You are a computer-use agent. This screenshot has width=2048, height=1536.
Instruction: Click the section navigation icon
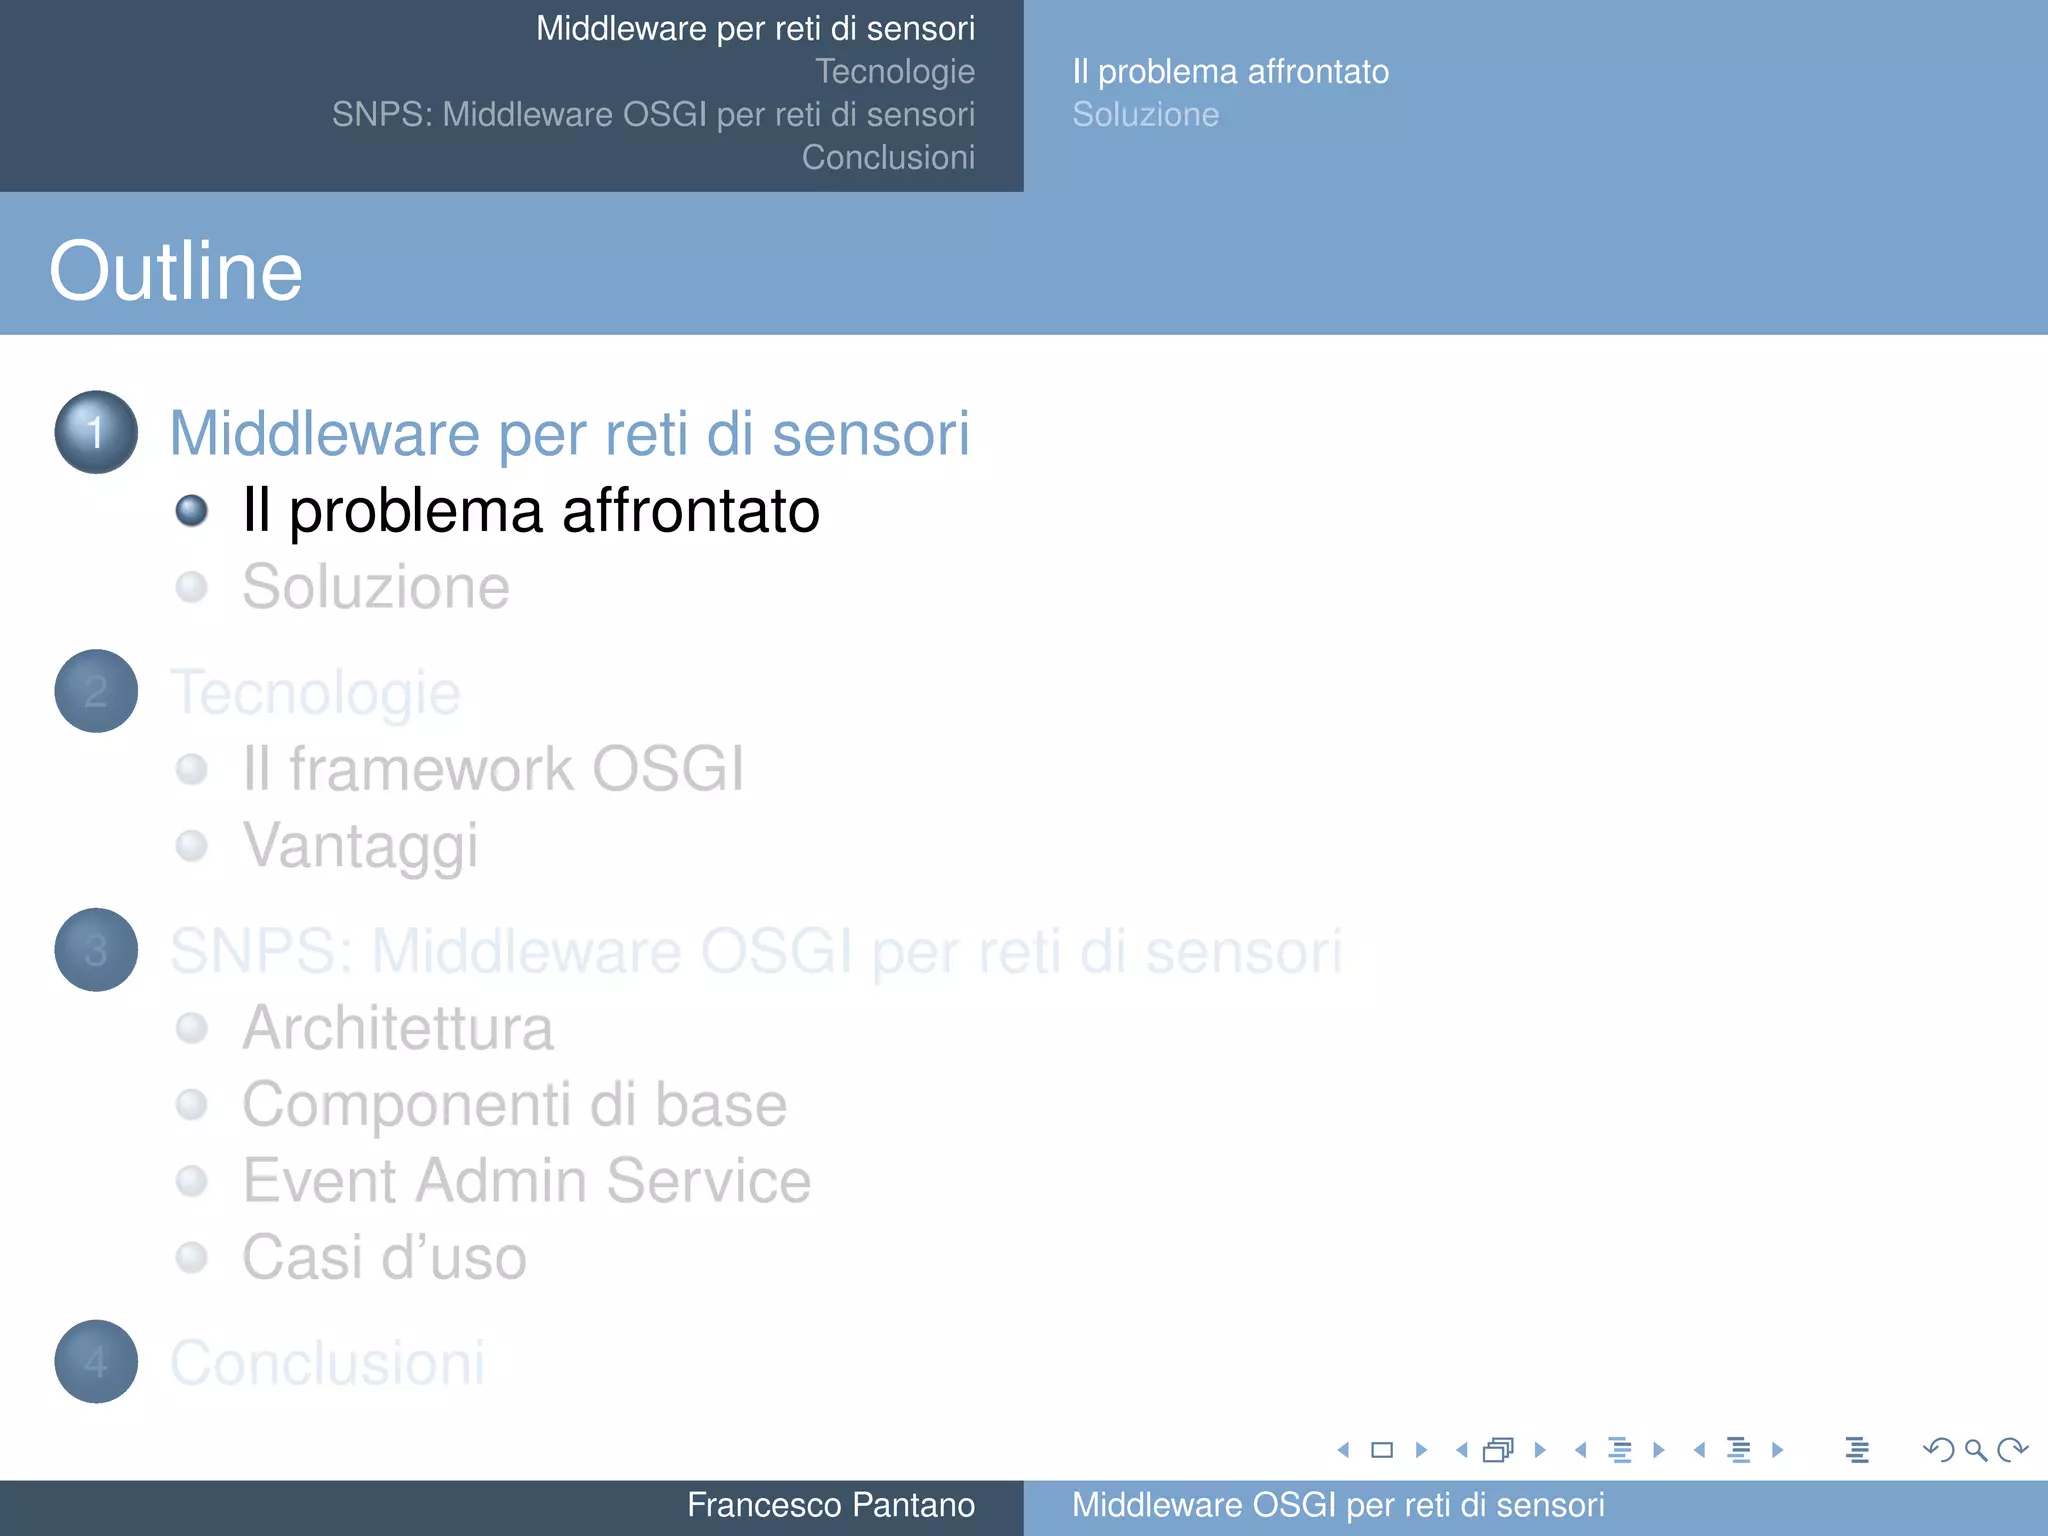click(x=1739, y=1450)
